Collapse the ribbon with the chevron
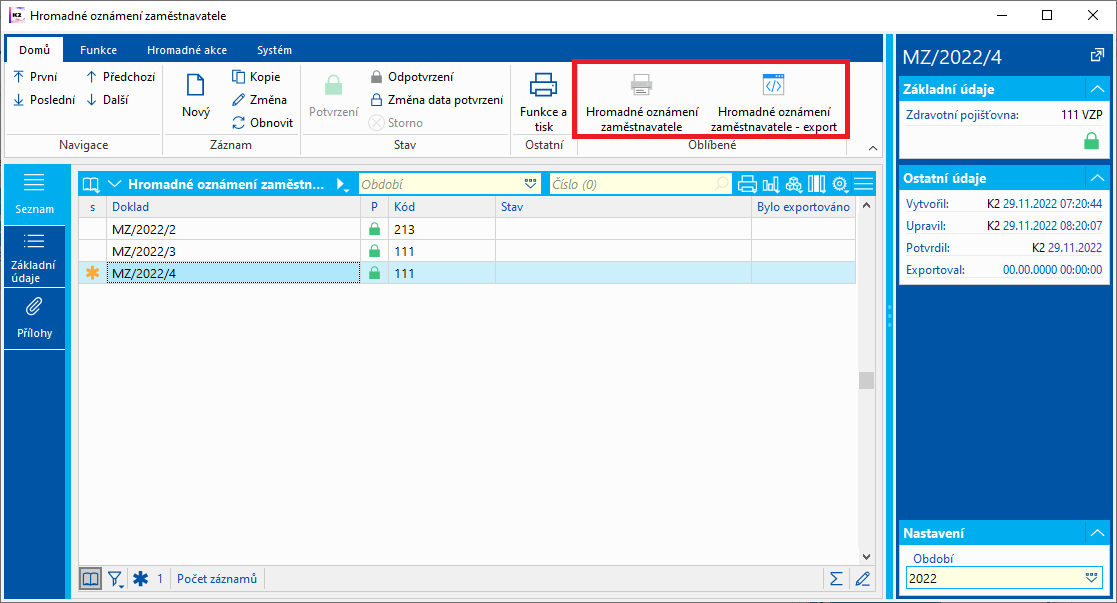The width and height of the screenshot is (1117, 603). [873, 148]
